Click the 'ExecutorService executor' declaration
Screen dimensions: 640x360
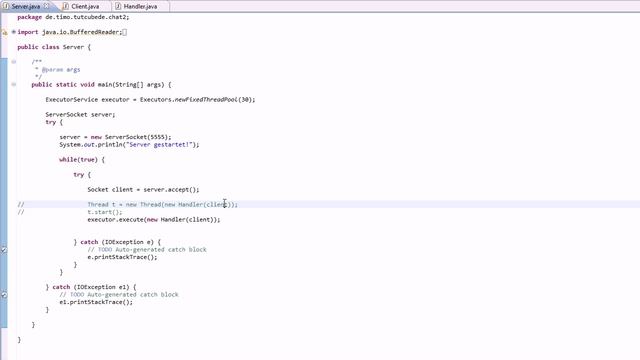[87, 100]
